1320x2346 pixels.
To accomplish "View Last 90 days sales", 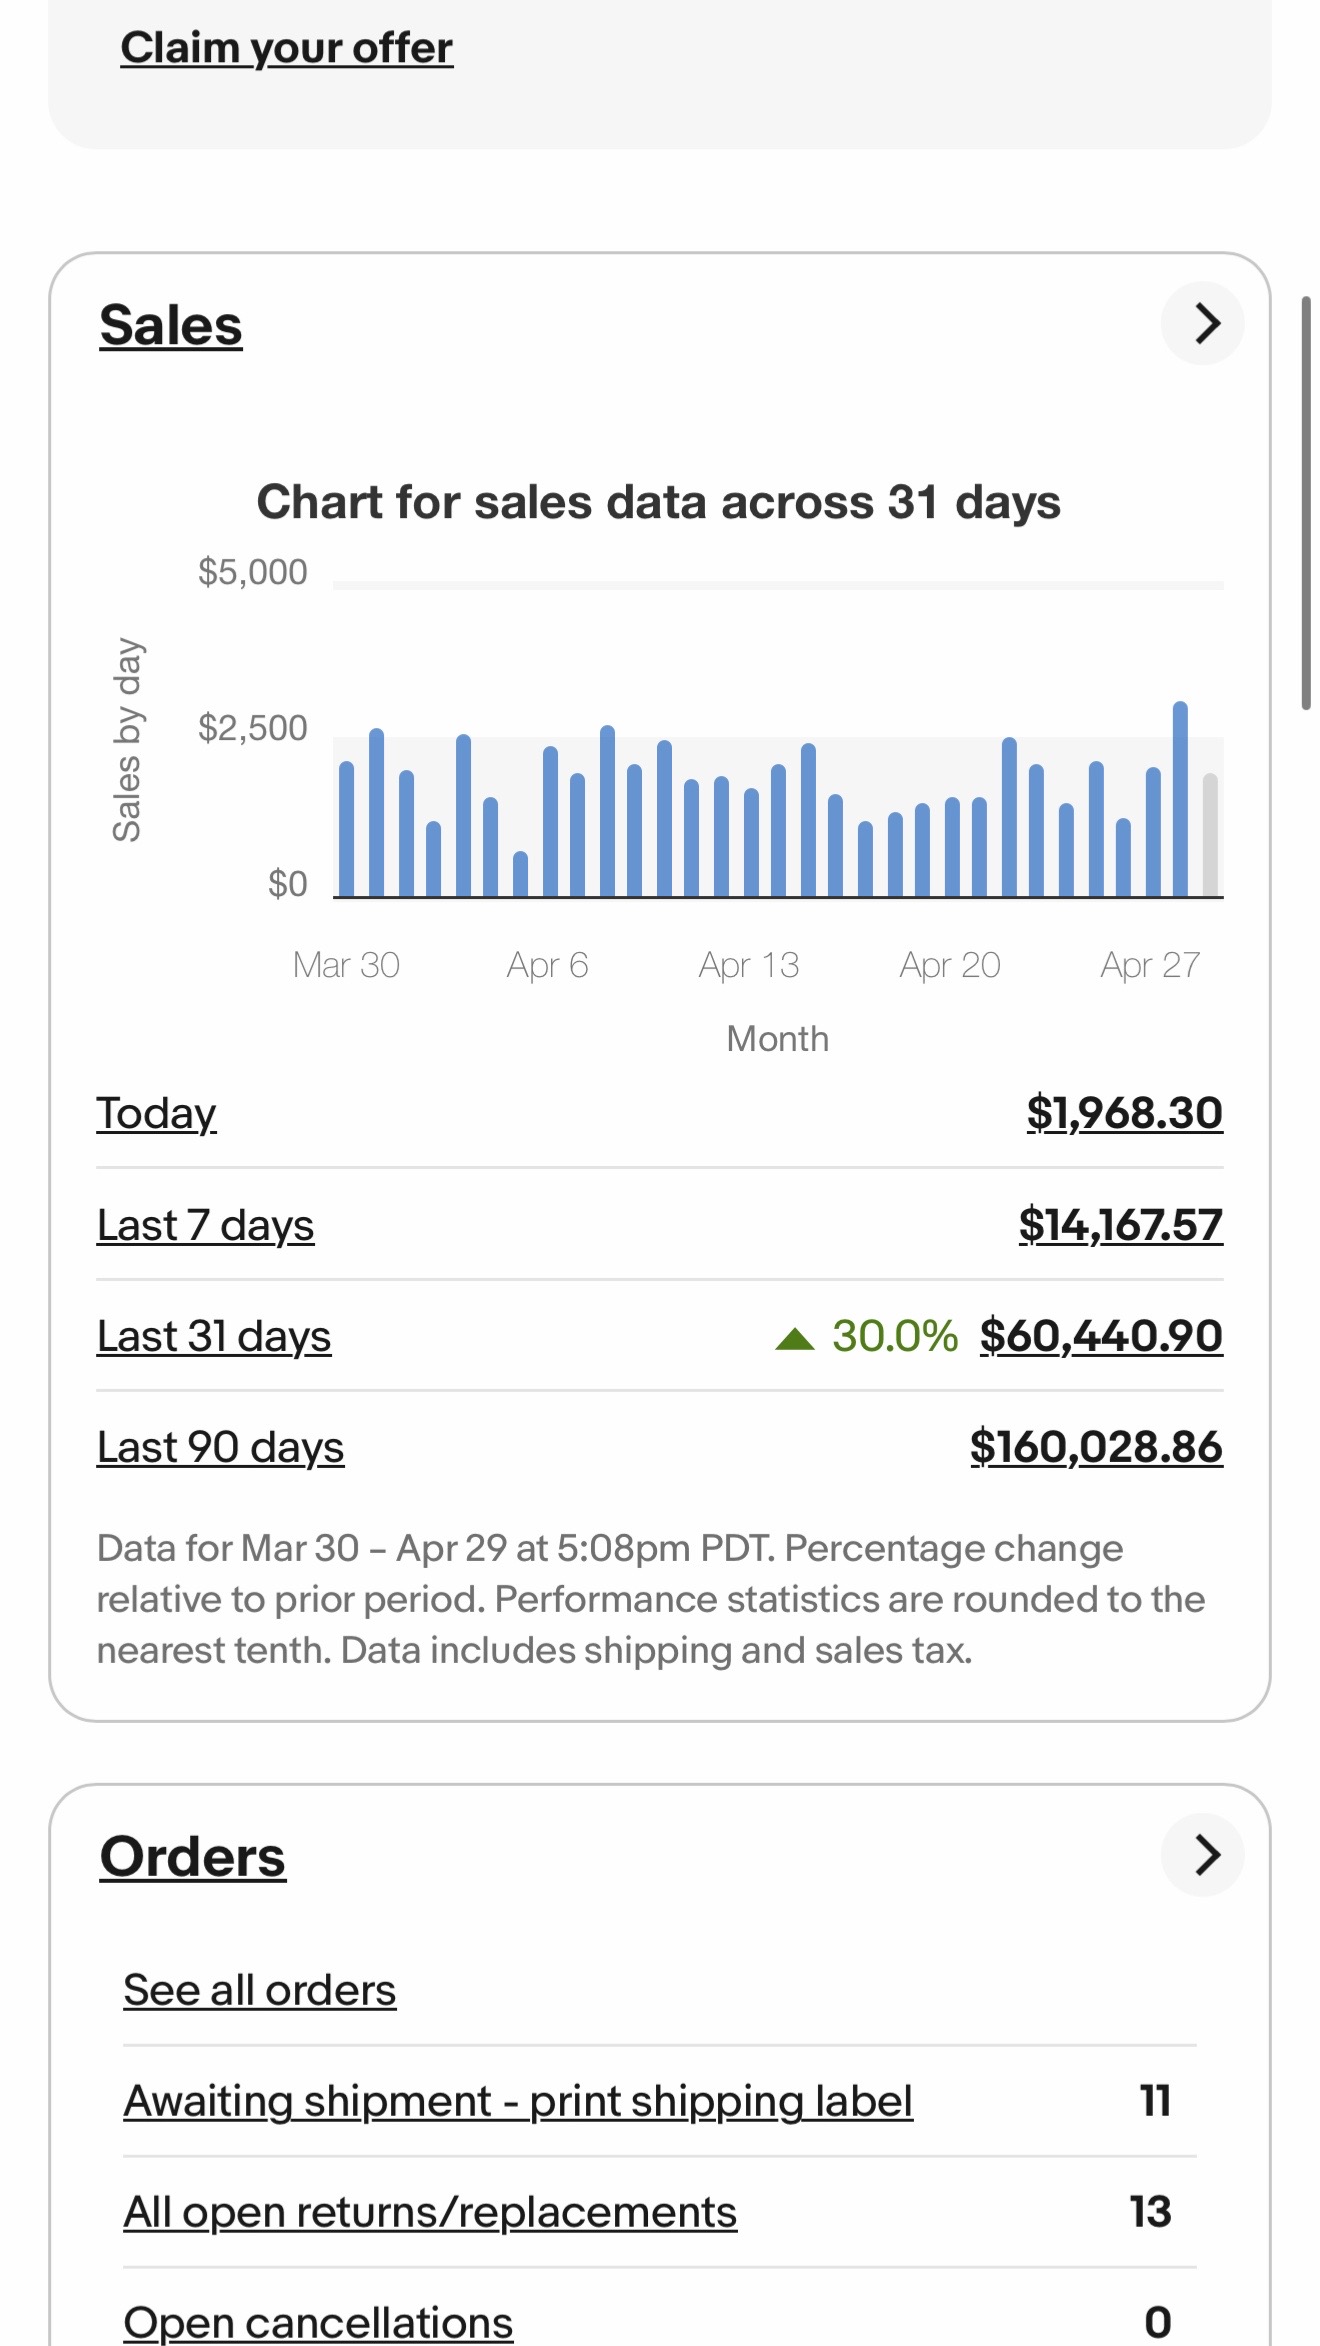I will coord(220,1447).
